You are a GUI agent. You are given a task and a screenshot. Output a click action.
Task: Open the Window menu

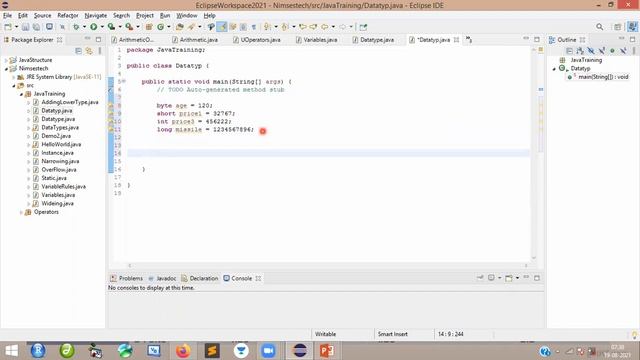point(187,16)
